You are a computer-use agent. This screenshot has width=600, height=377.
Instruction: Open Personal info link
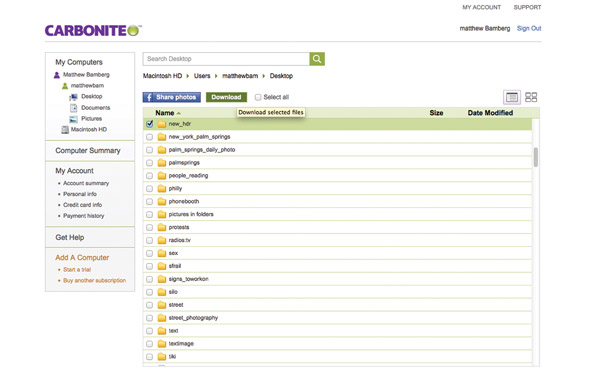pyautogui.click(x=80, y=194)
